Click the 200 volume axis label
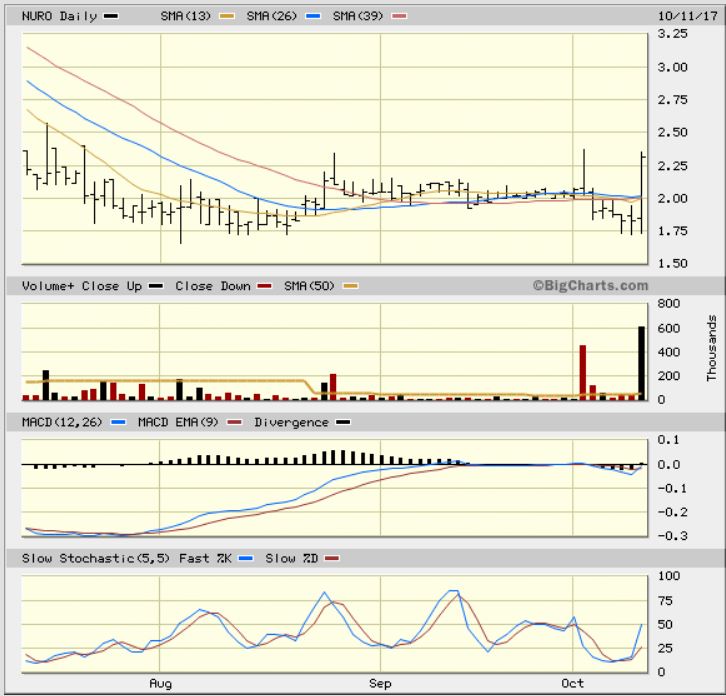The image size is (726, 696). [669, 376]
